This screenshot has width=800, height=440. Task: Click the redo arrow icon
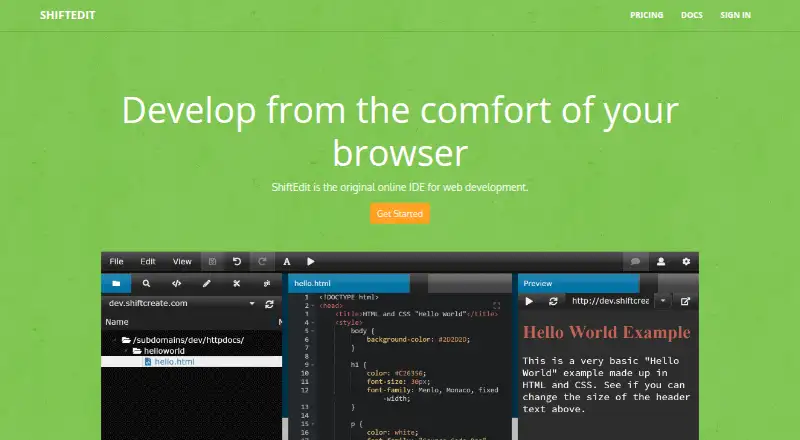[262, 261]
